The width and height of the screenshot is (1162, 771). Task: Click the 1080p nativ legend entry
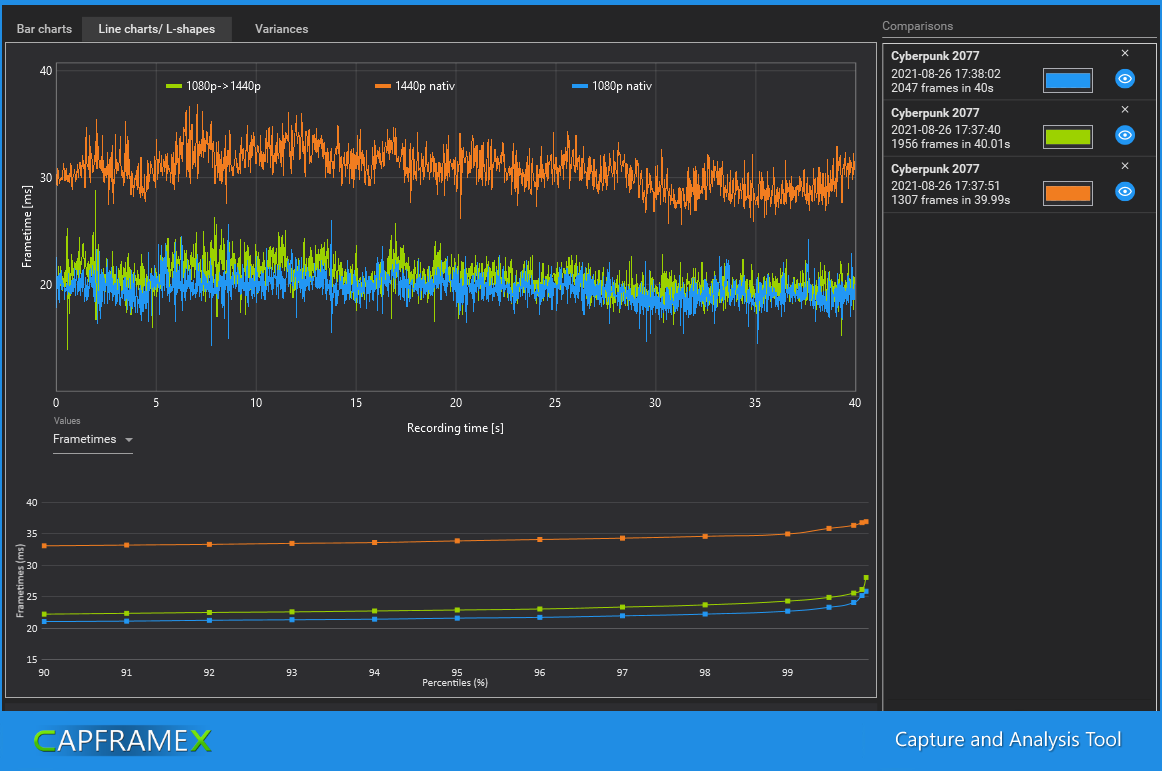point(612,86)
